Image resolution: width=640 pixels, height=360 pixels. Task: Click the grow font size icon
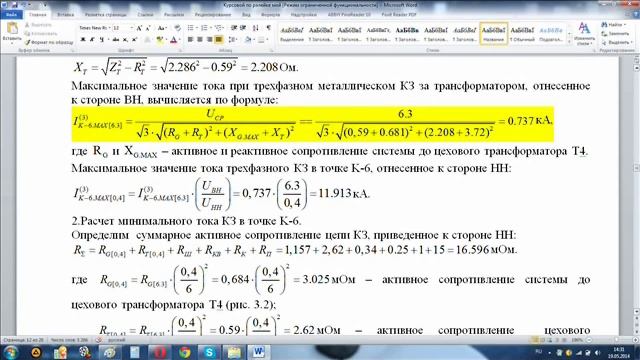click(x=139, y=28)
